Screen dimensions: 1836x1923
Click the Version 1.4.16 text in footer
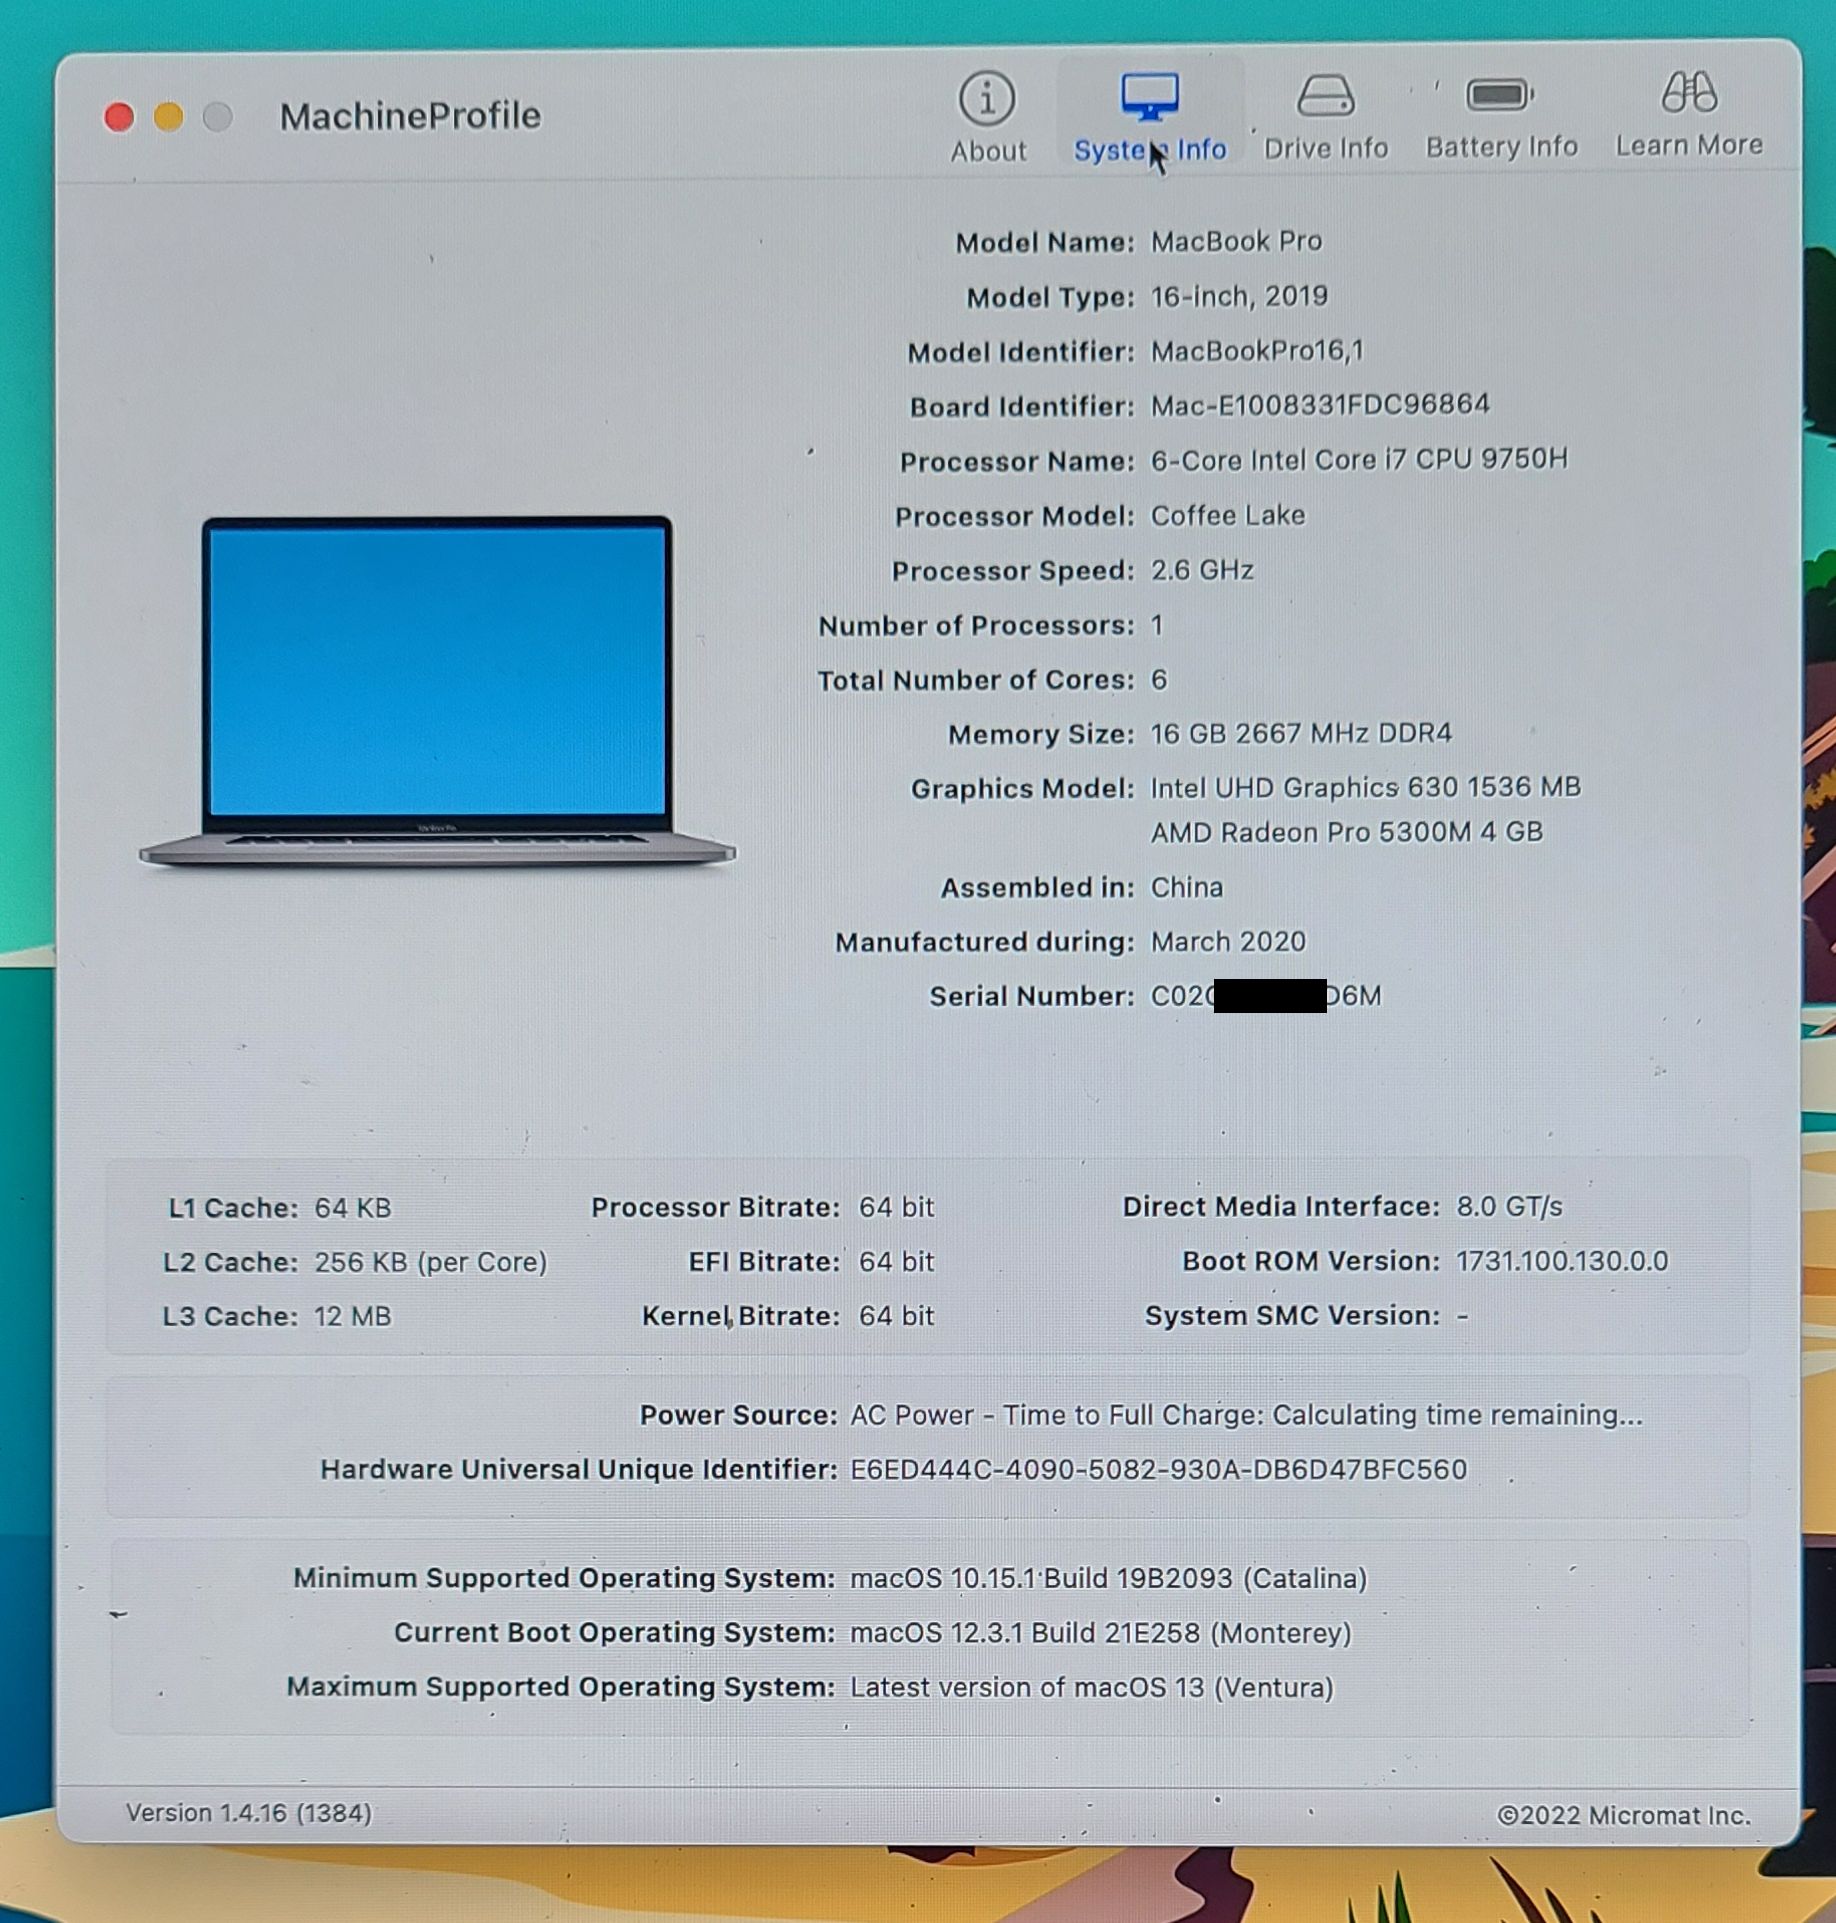[x=248, y=1813]
